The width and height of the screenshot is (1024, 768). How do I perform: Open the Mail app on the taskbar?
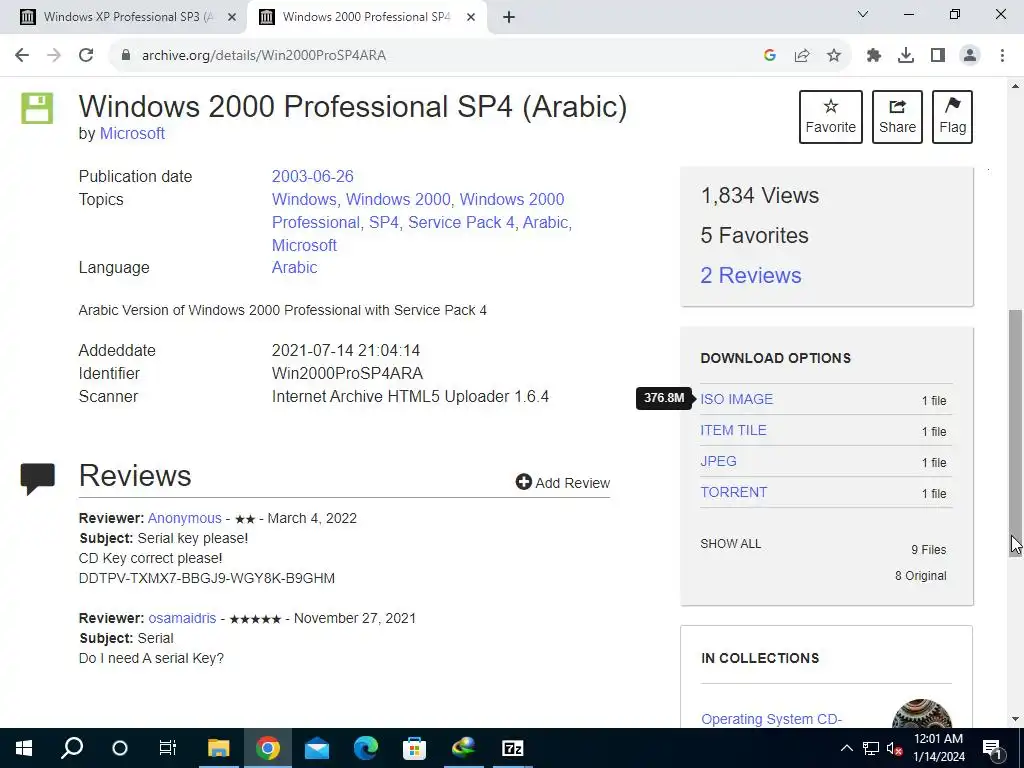(317, 748)
